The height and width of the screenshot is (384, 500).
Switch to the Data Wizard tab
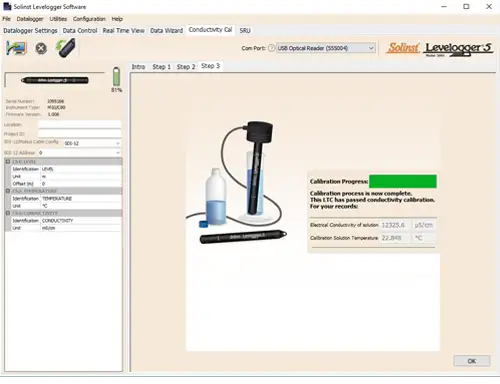167,31
